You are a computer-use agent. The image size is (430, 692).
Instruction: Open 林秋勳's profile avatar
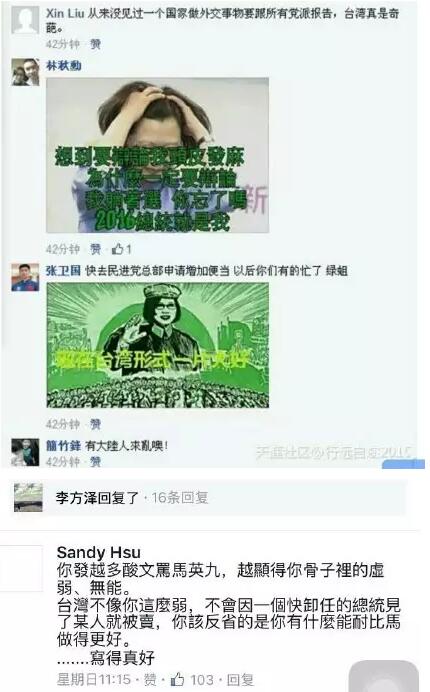[25, 71]
